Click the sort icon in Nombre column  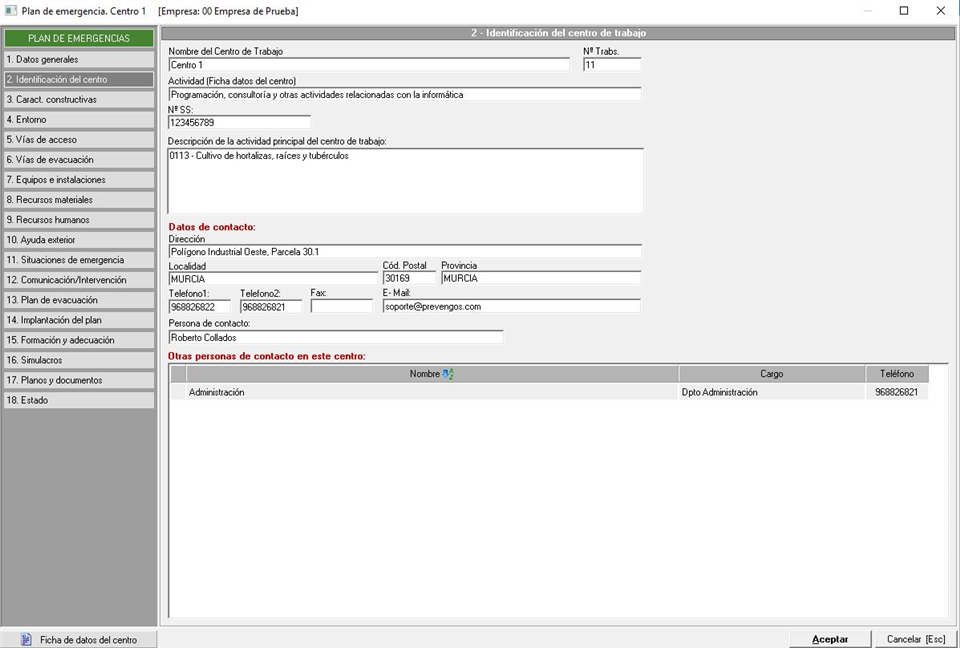point(448,374)
